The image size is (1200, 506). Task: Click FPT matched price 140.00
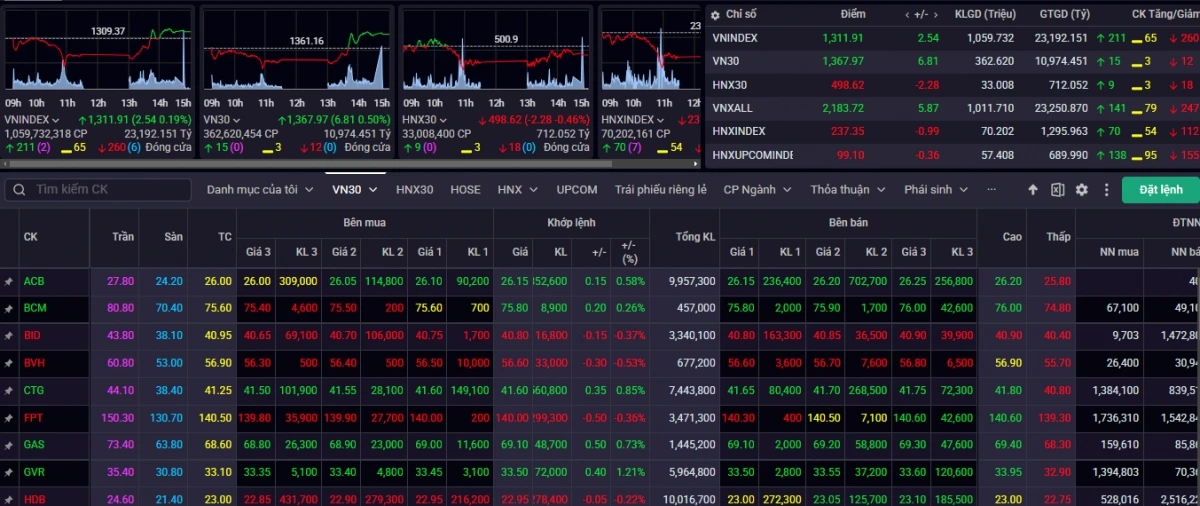[x=512, y=417]
